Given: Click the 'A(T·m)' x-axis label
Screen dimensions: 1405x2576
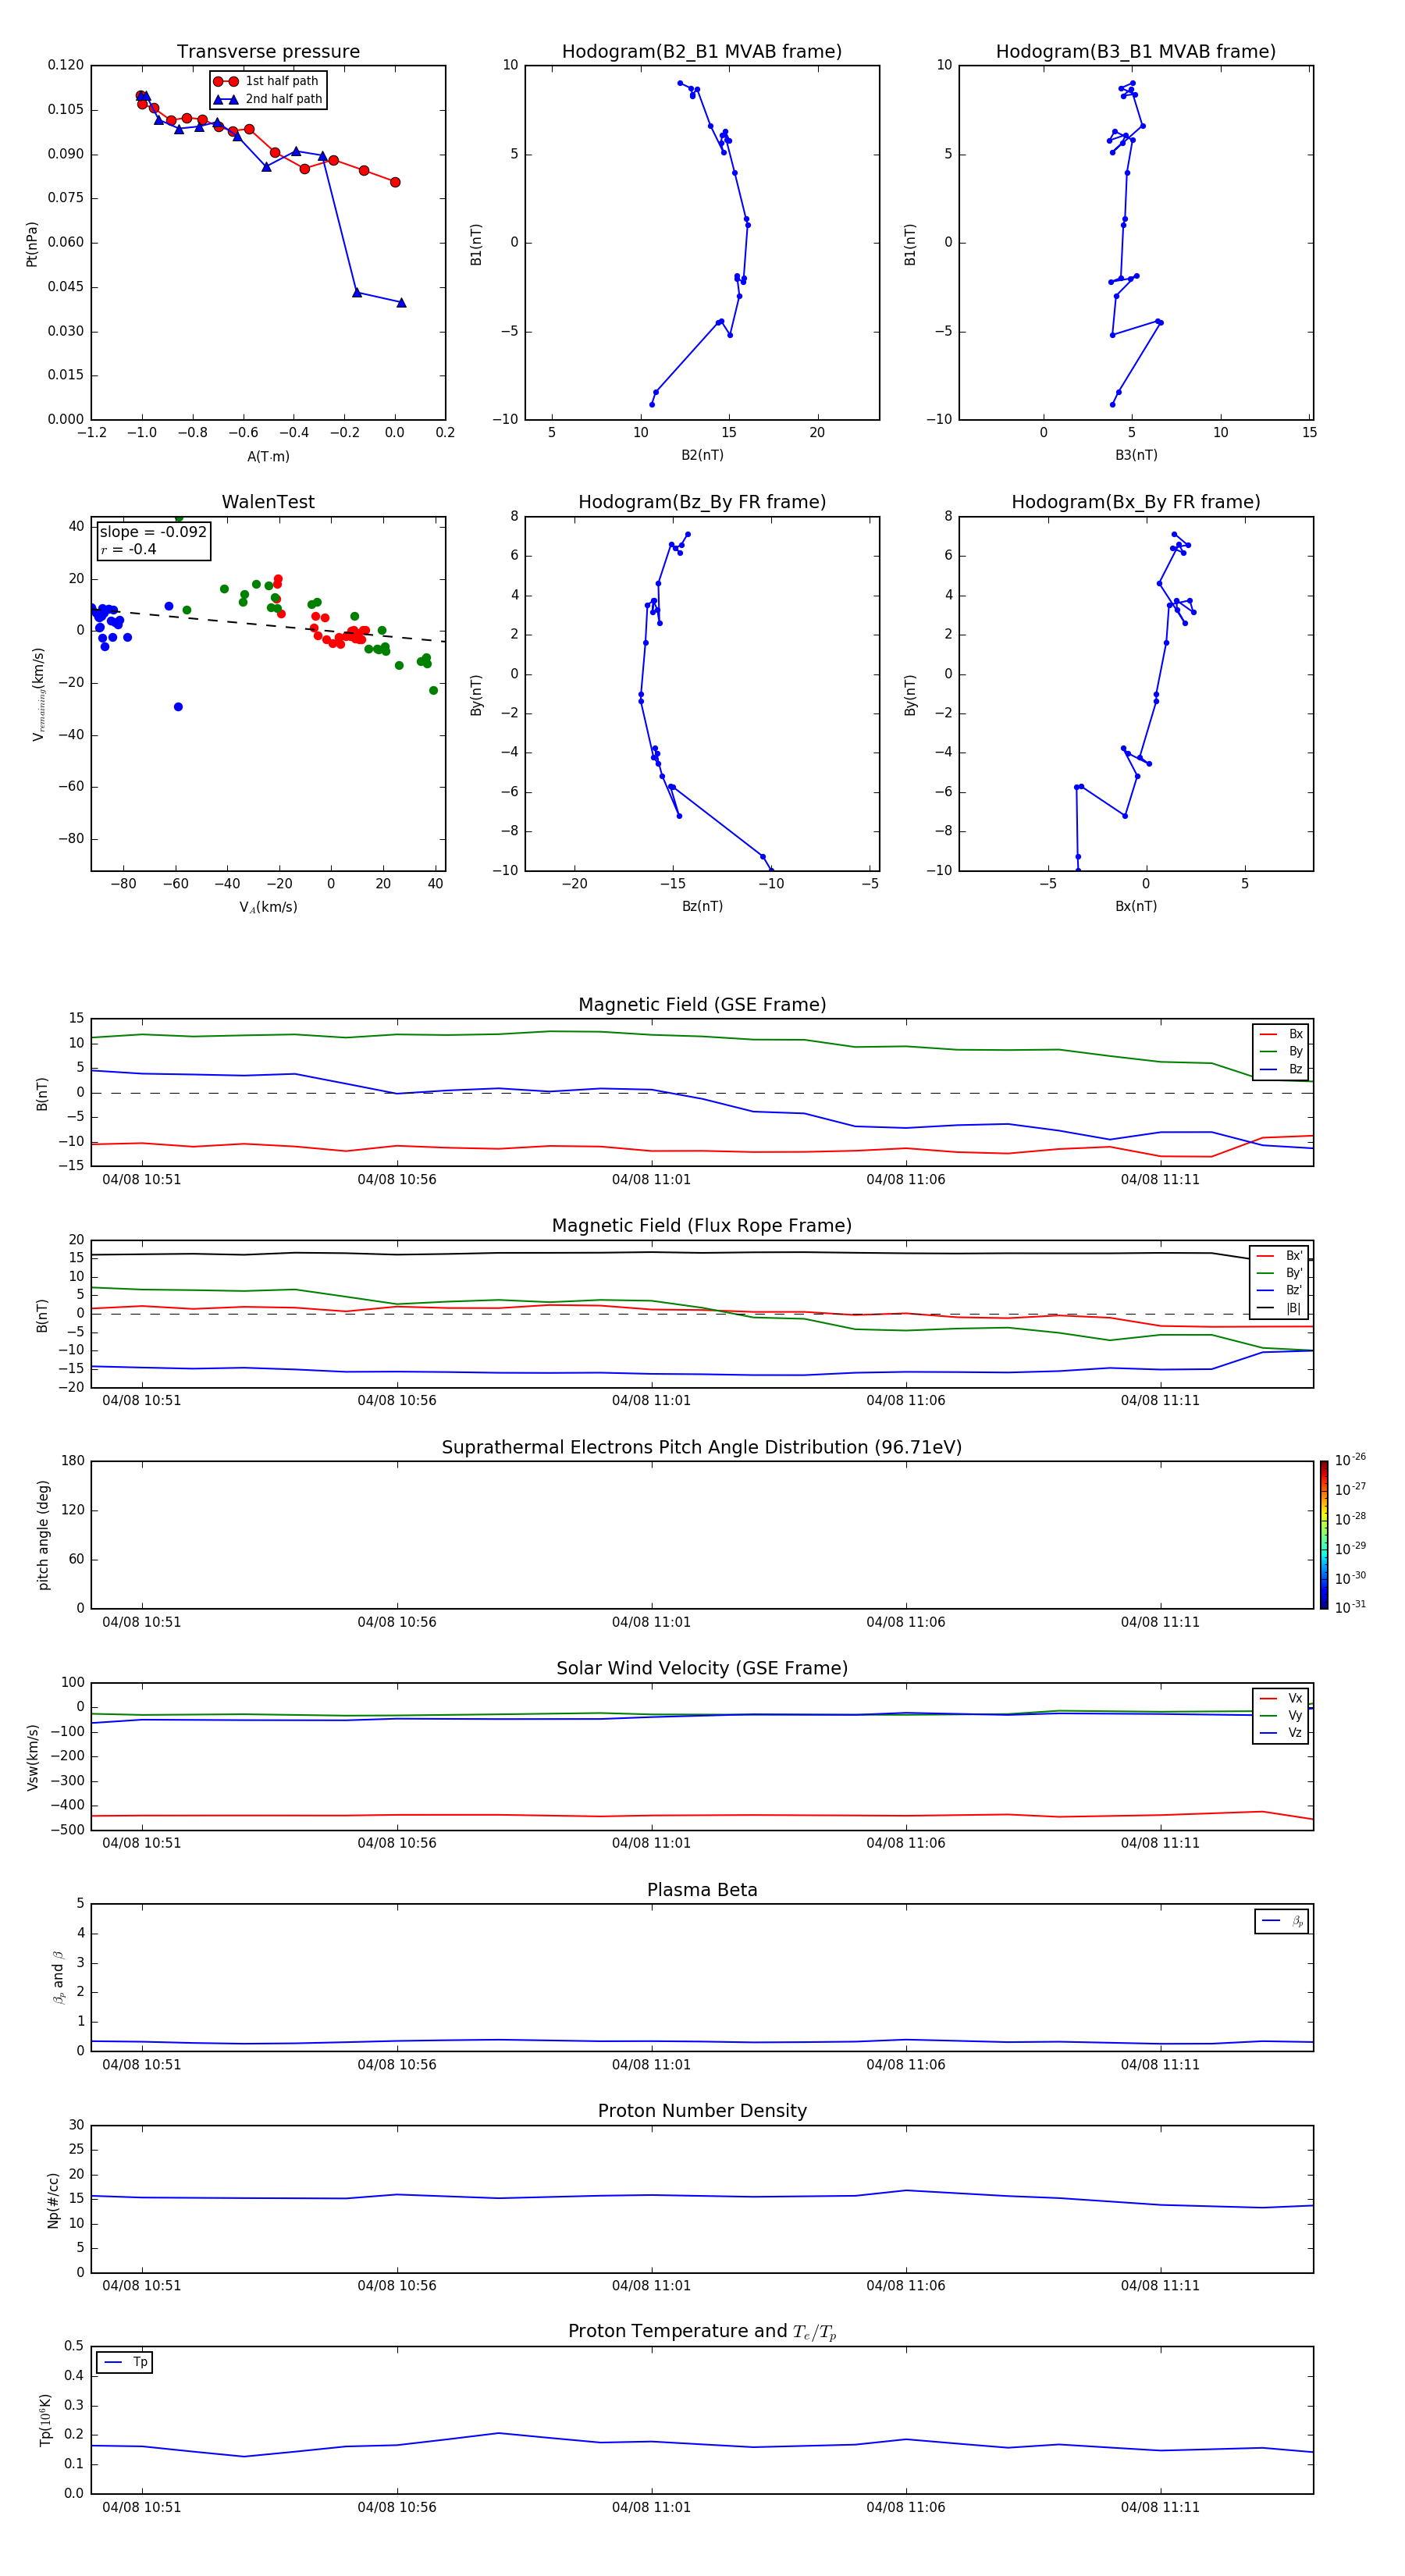Looking at the screenshot, I should tap(268, 456).
